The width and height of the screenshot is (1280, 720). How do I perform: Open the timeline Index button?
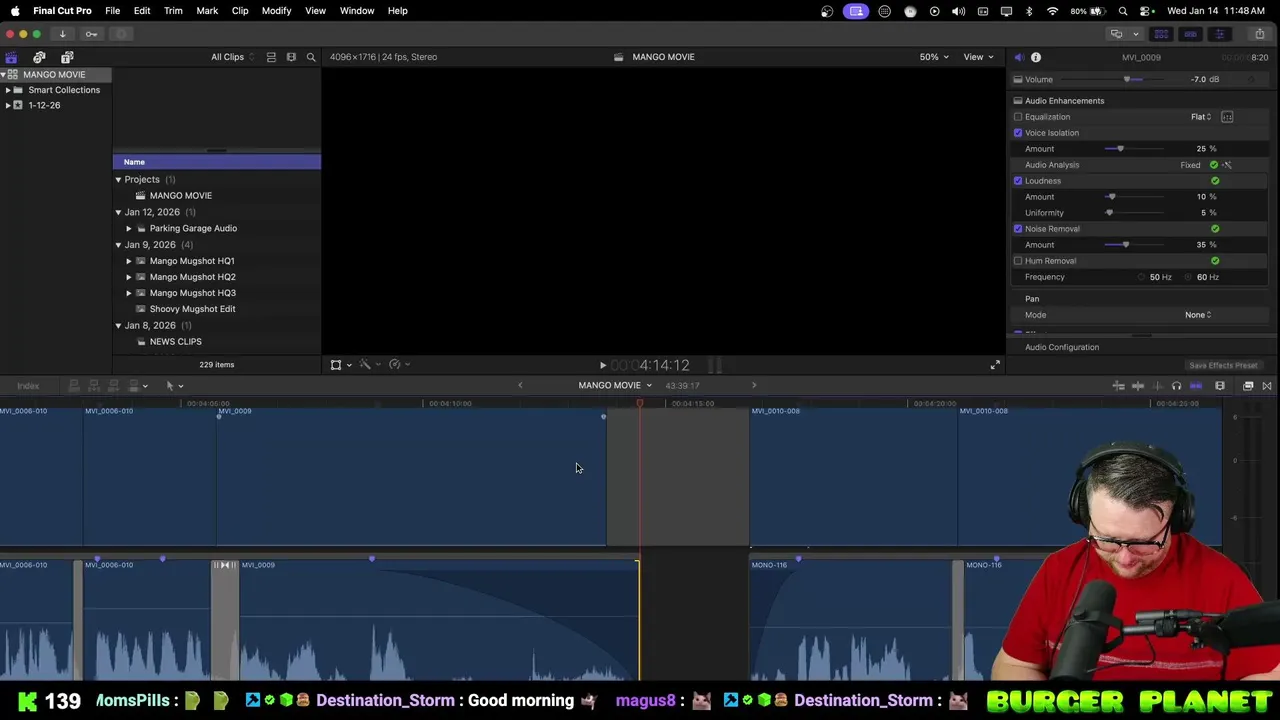pyautogui.click(x=28, y=386)
